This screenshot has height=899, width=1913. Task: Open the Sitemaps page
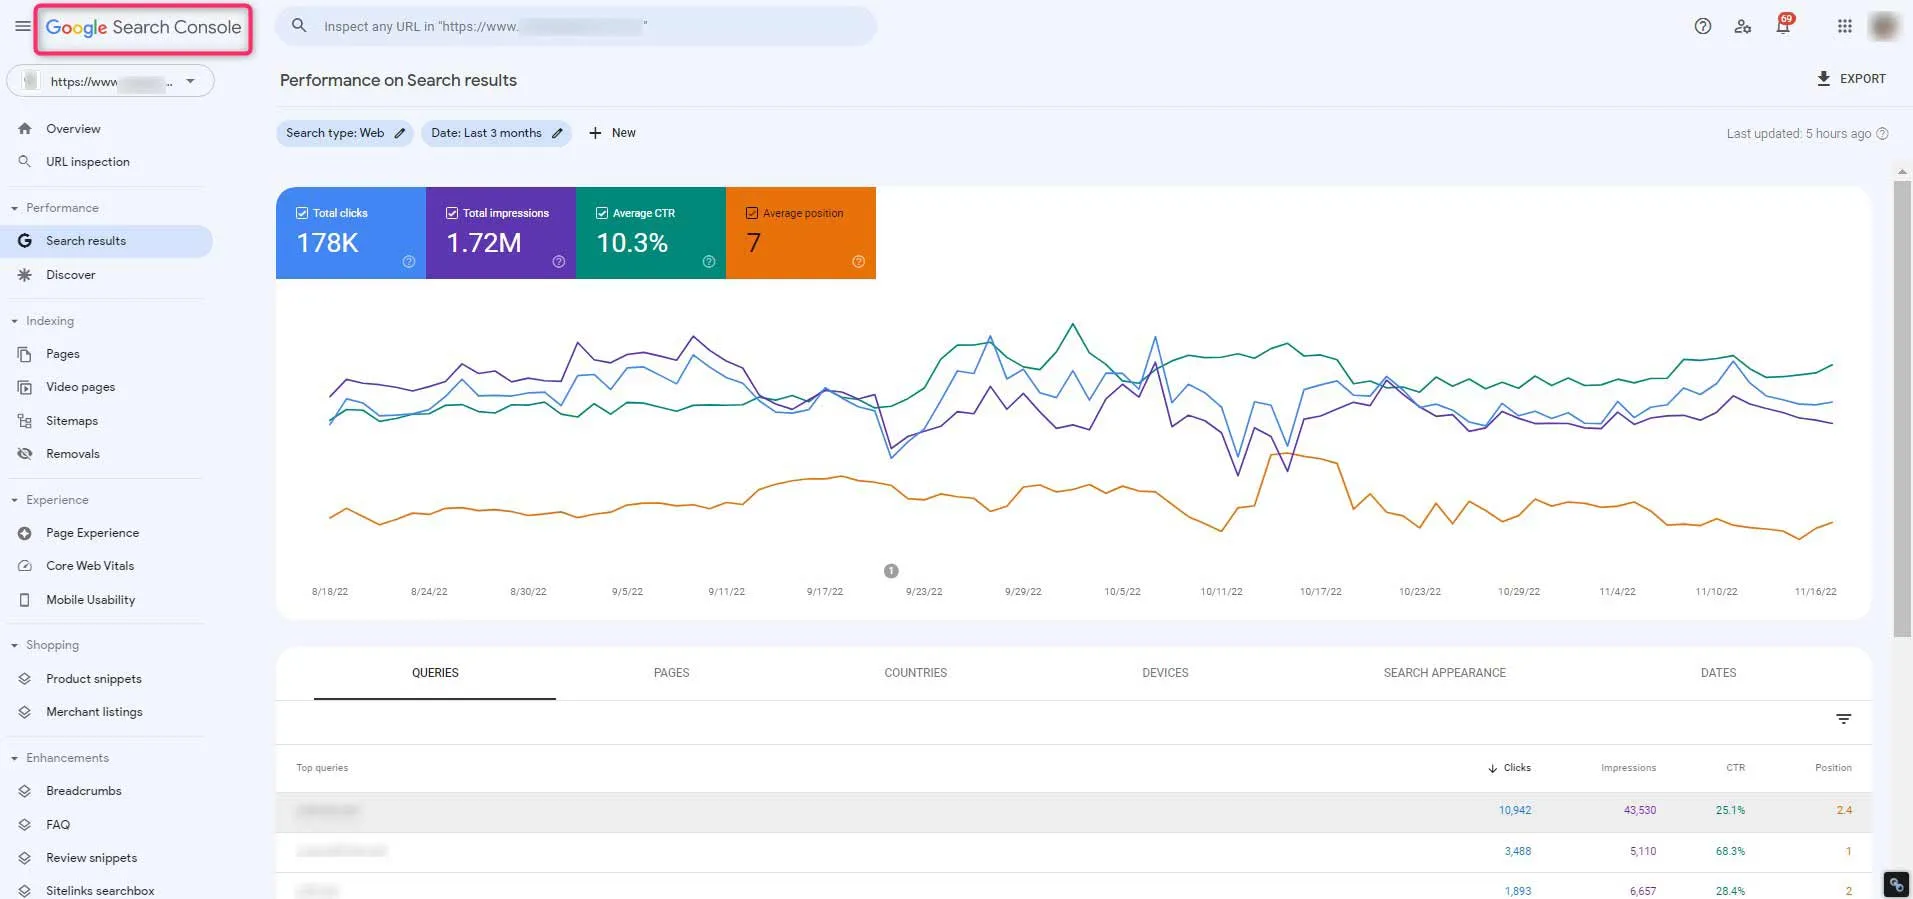(72, 421)
